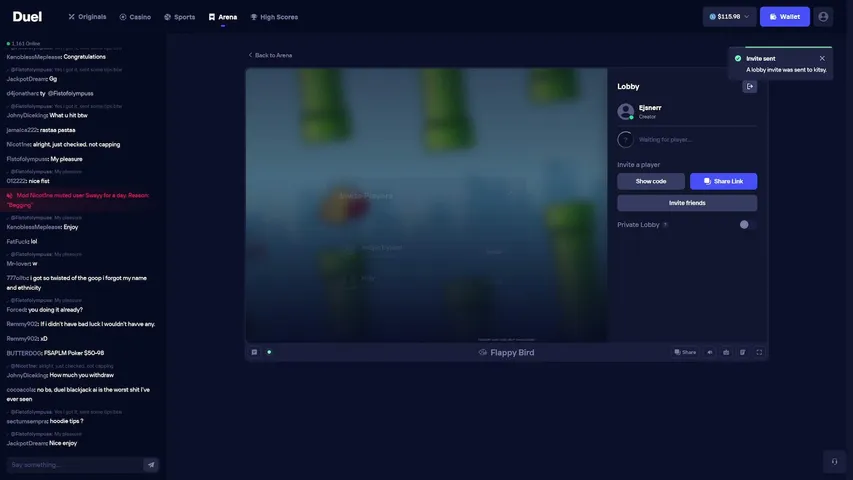This screenshot has height=480, width=853.
Task: Open the Casino tab
Action: point(135,17)
